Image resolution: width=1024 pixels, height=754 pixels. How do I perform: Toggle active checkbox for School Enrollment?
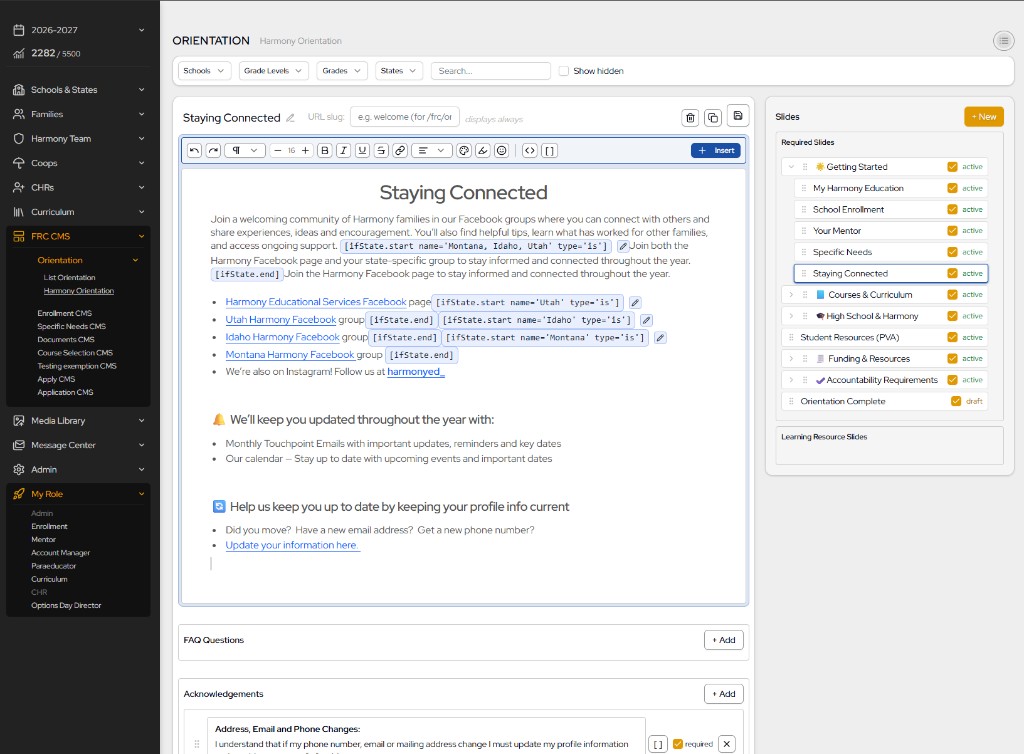pyautogui.click(x=952, y=210)
